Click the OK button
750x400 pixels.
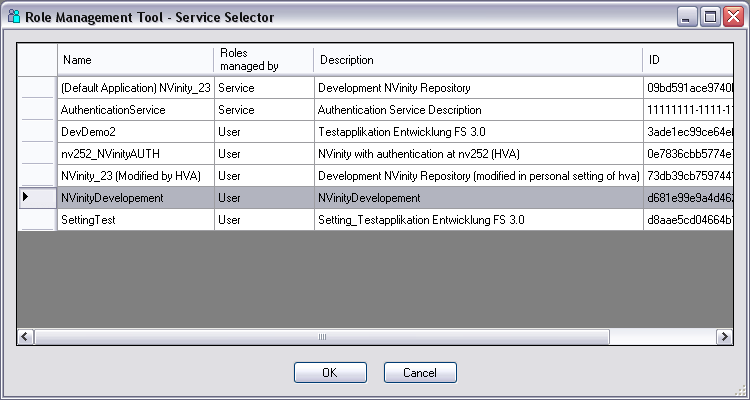tap(330, 373)
